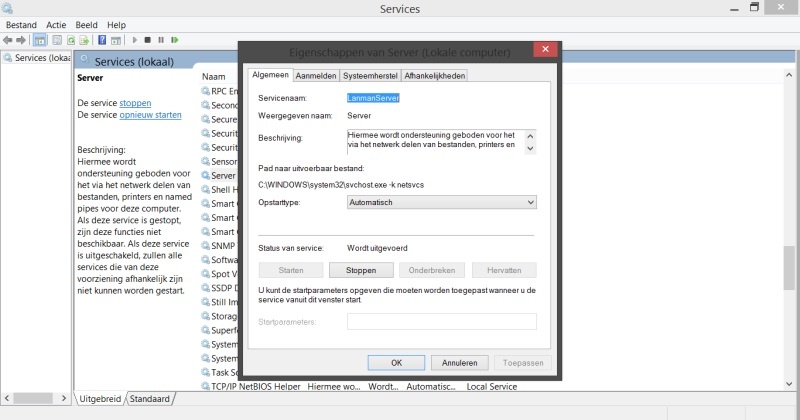Screen dimensions: 800x420
Task: Open the Bestand menu
Action: (x=21, y=24)
